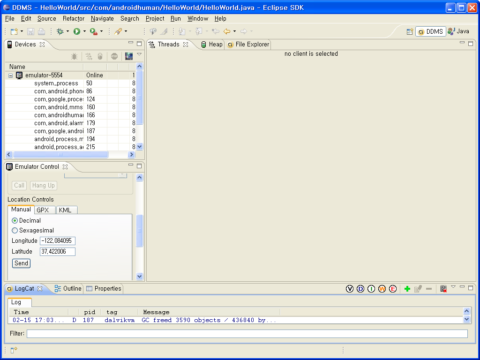Open the back navigation history dropdown
This screenshot has height=360, width=480.
235,31
